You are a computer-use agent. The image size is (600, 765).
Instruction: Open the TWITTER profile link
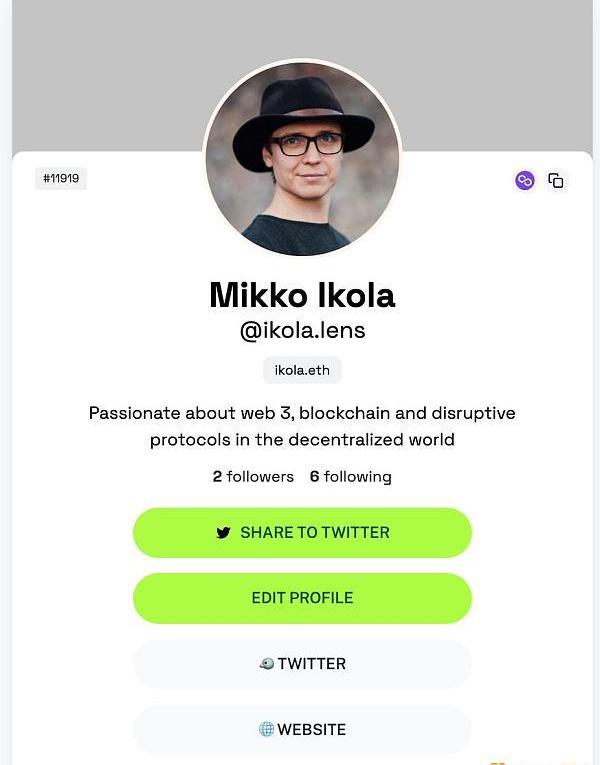click(302, 663)
